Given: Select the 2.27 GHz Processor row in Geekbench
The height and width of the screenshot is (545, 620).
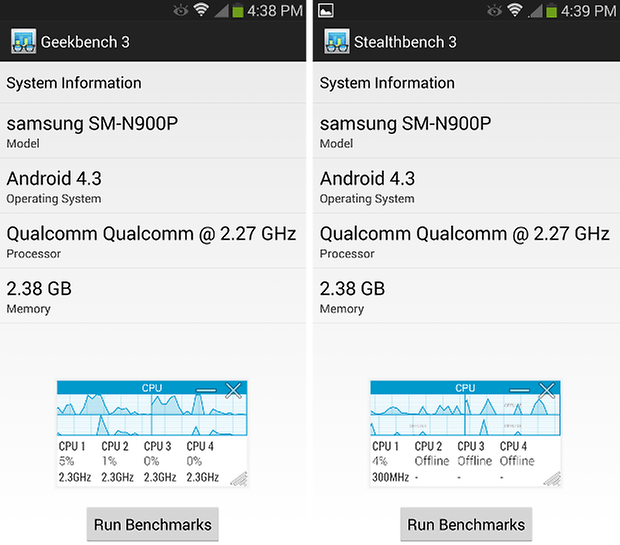Looking at the screenshot, I should (x=153, y=241).
